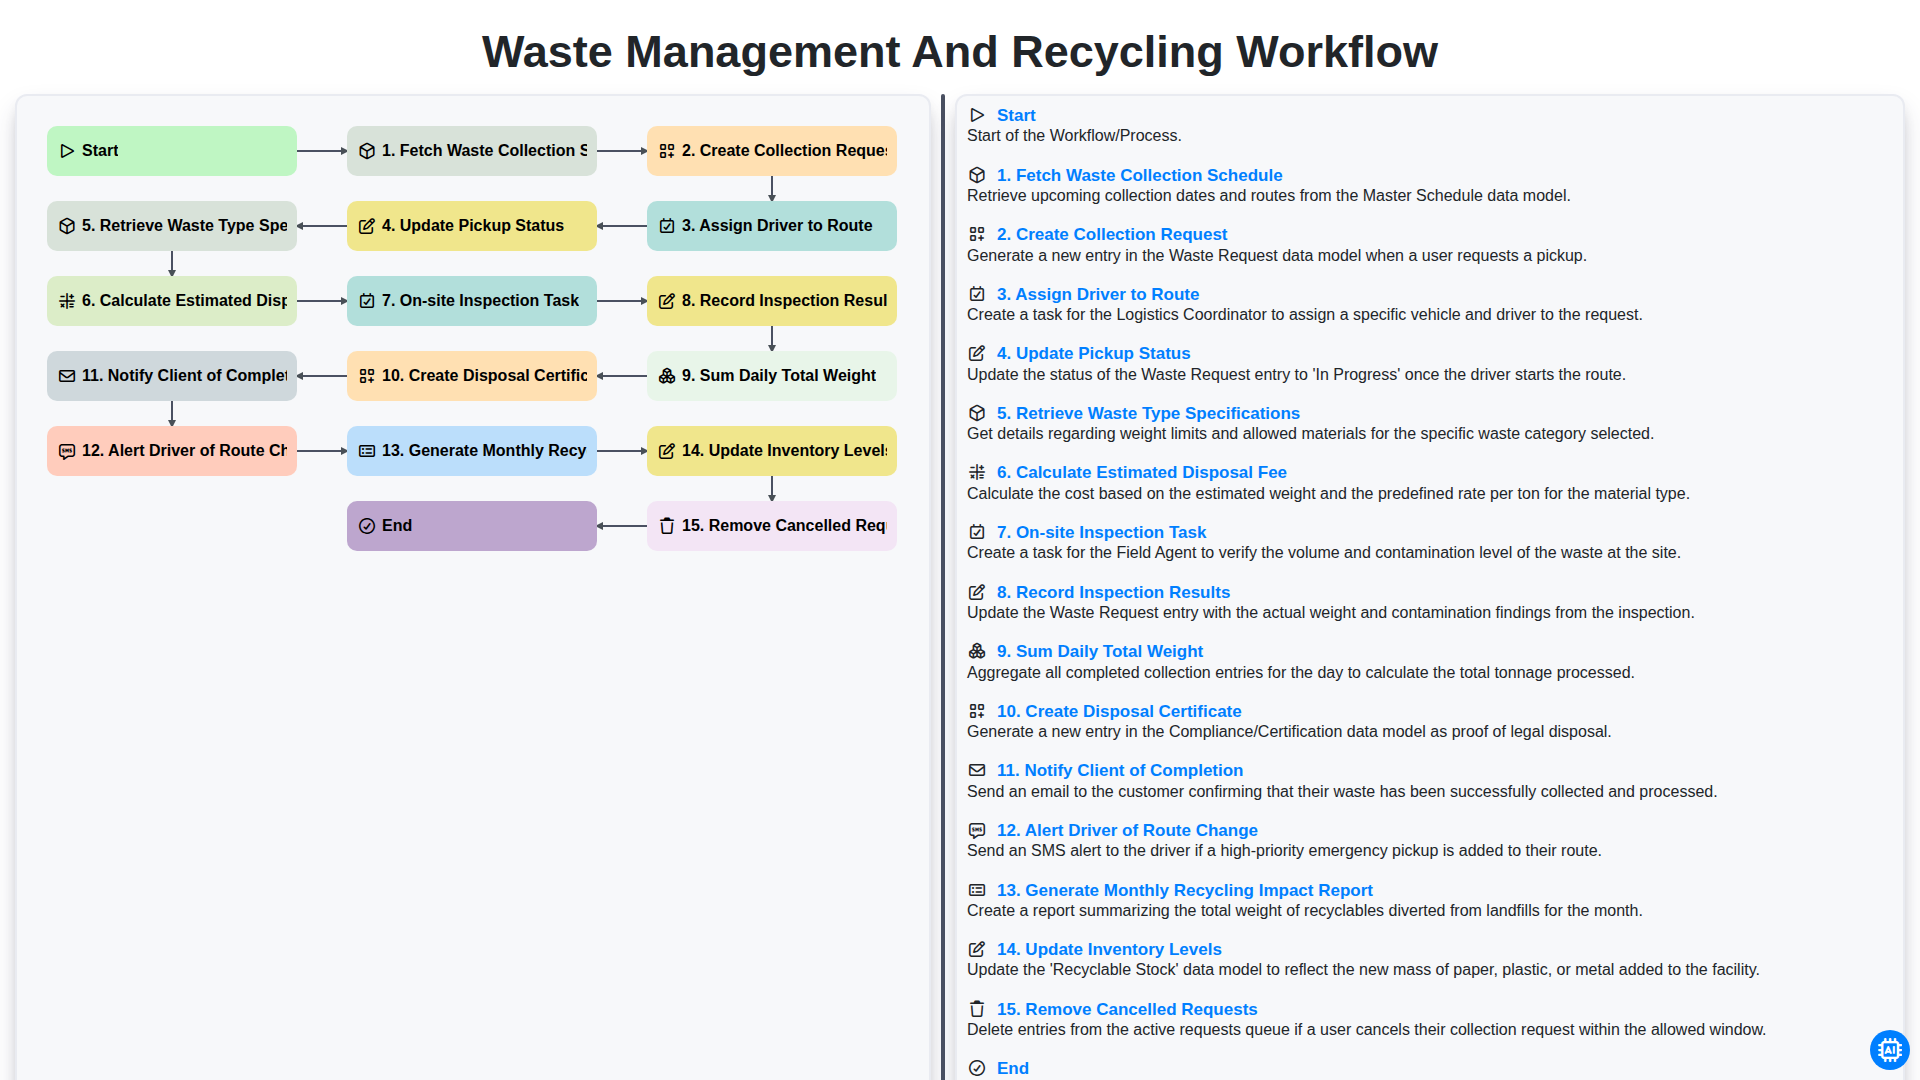Open the 7. On-site Inspection Task link

[x=1101, y=532]
